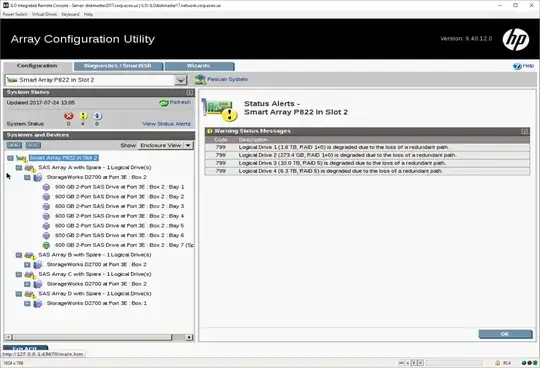Click the blue informational status icon
This screenshot has width=540, height=368.
97,116
